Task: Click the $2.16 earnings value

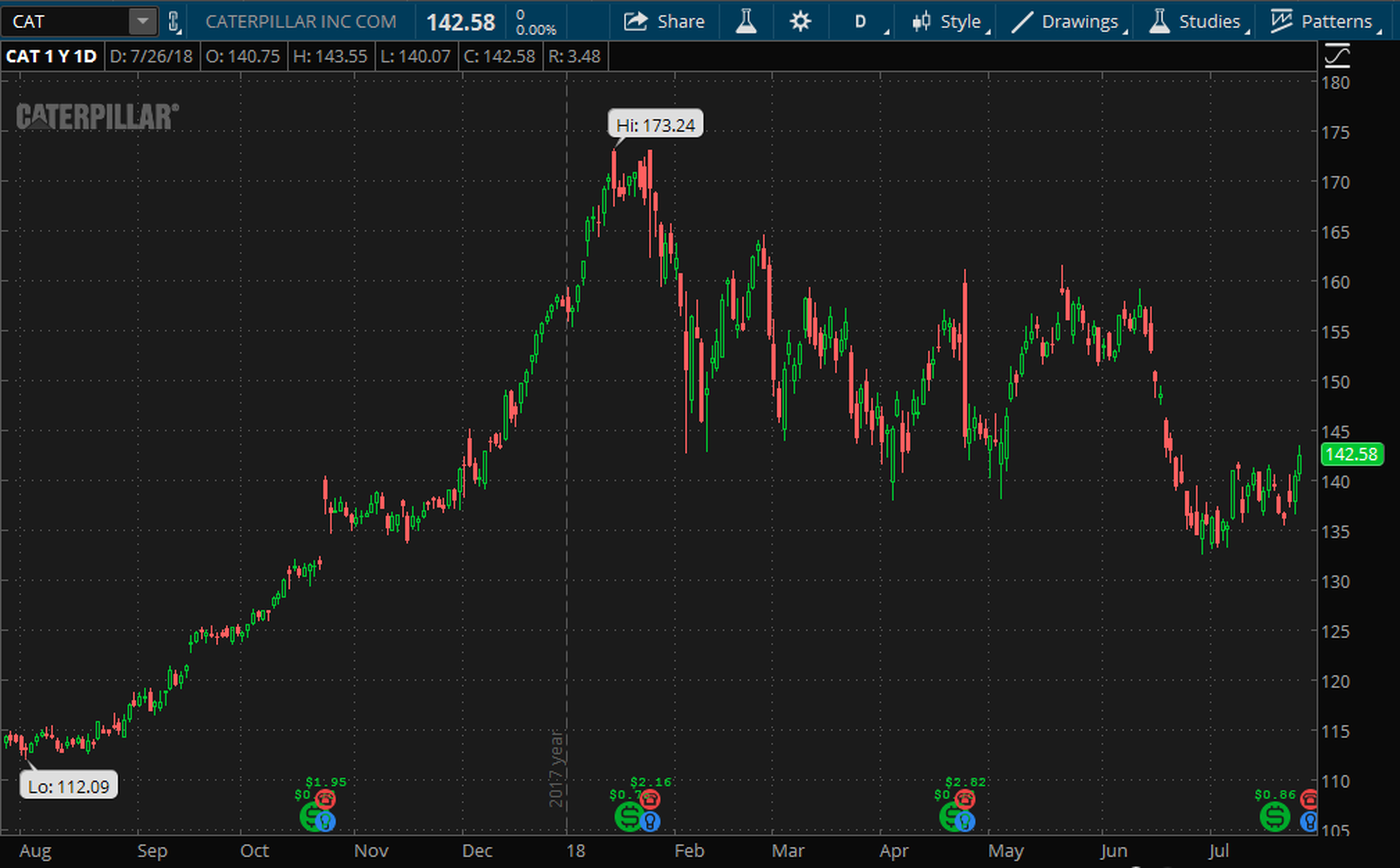Action: coord(649,782)
